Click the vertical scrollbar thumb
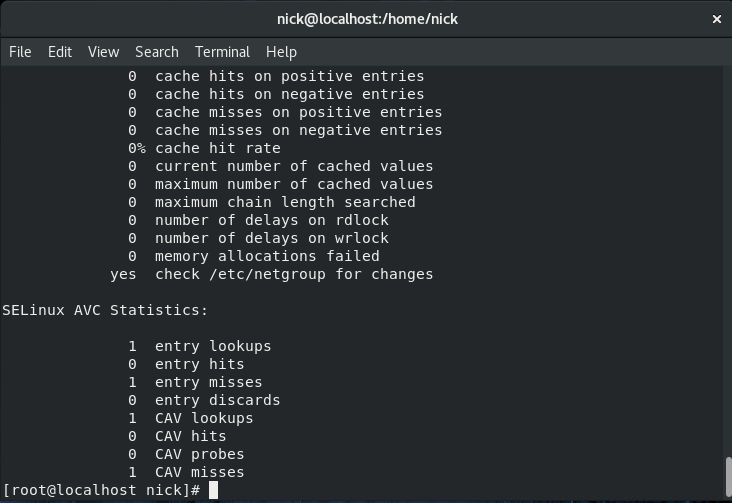Screen dimensions: 732x503 728,477
